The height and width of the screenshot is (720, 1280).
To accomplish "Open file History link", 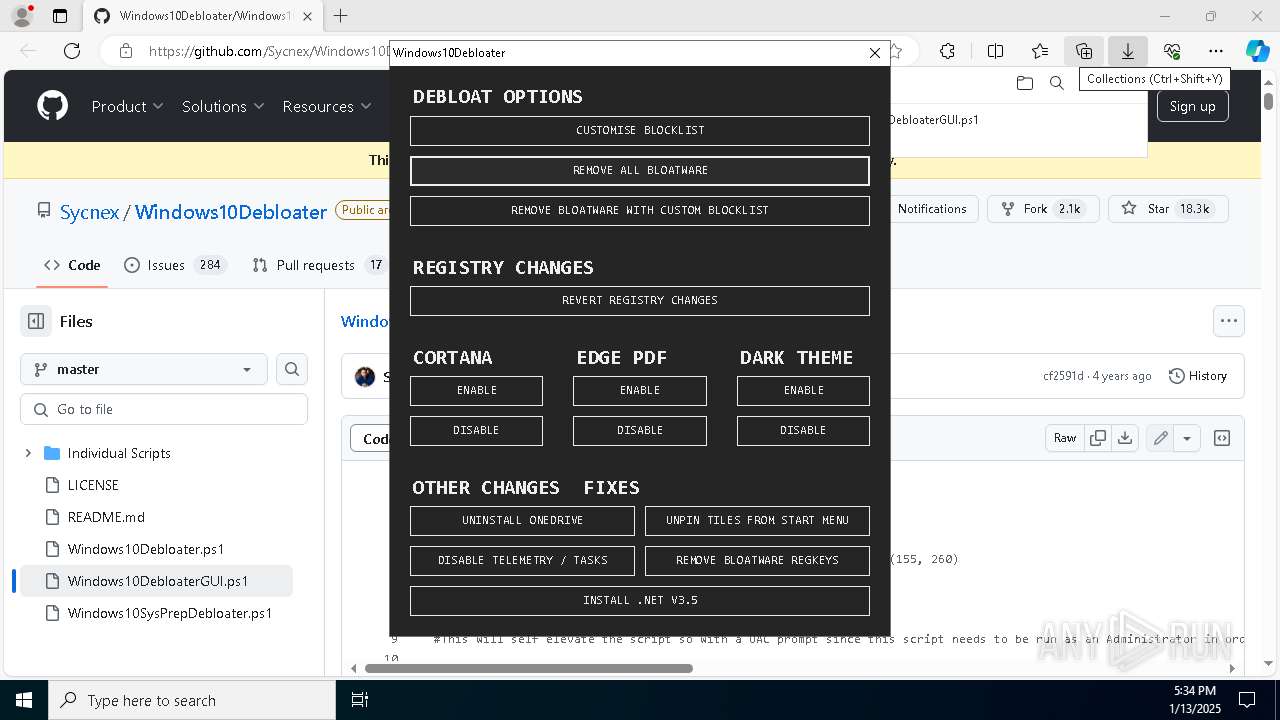I will coord(1197,376).
